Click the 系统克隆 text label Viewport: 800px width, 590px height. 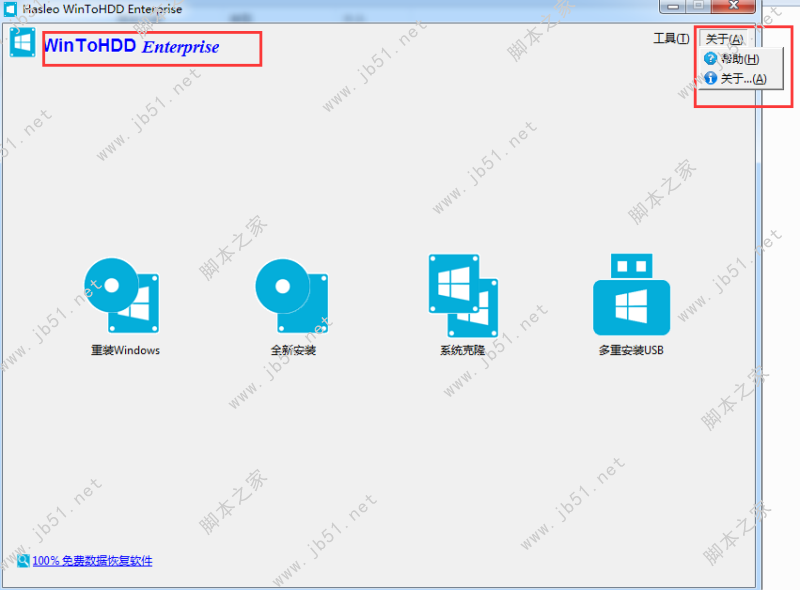[462, 350]
